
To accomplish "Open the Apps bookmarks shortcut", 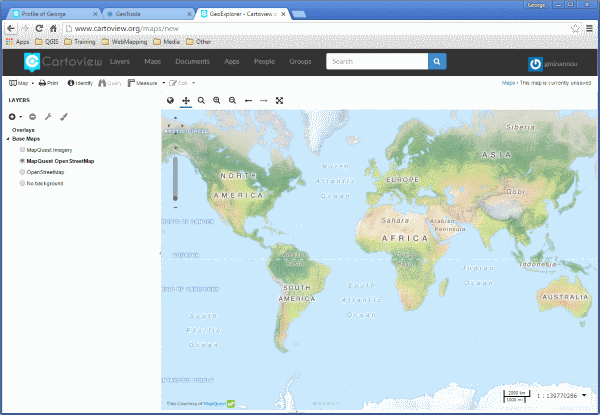I will pyautogui.click(x=18, y=42).
